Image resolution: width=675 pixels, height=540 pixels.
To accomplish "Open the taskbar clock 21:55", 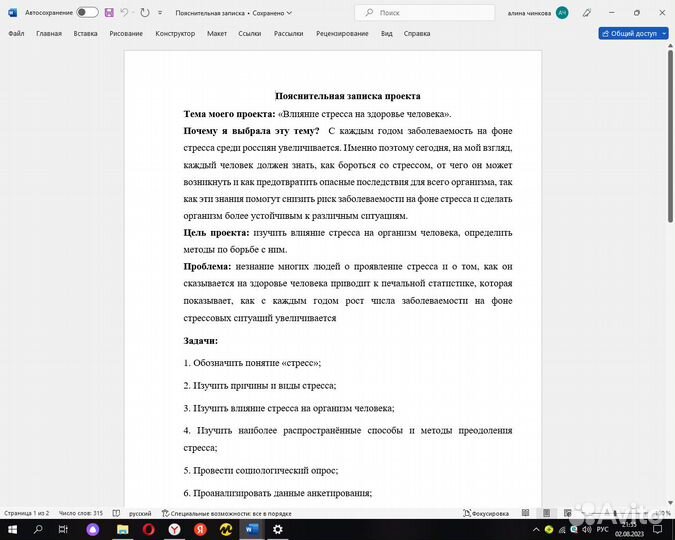I will tap(629, 529).
